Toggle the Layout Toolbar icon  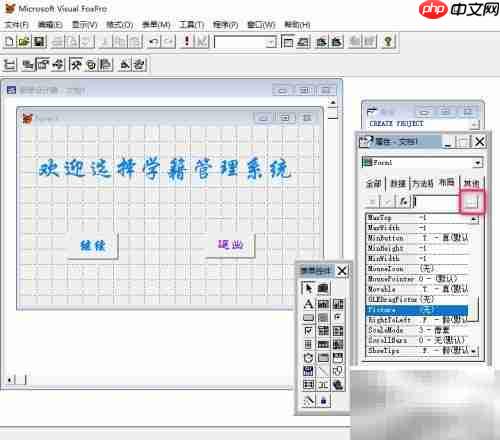(105, 65)
